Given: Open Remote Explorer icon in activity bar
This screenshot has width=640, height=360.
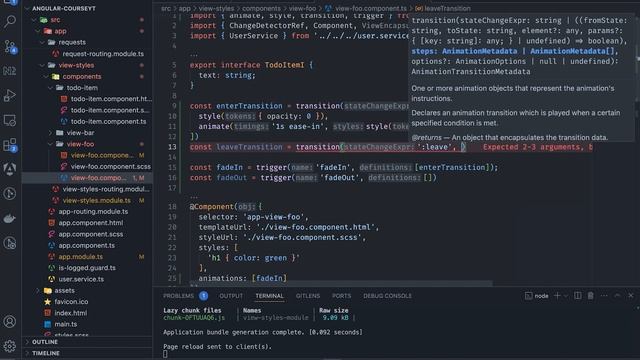Looking at the screenshot, I should 10,120.
